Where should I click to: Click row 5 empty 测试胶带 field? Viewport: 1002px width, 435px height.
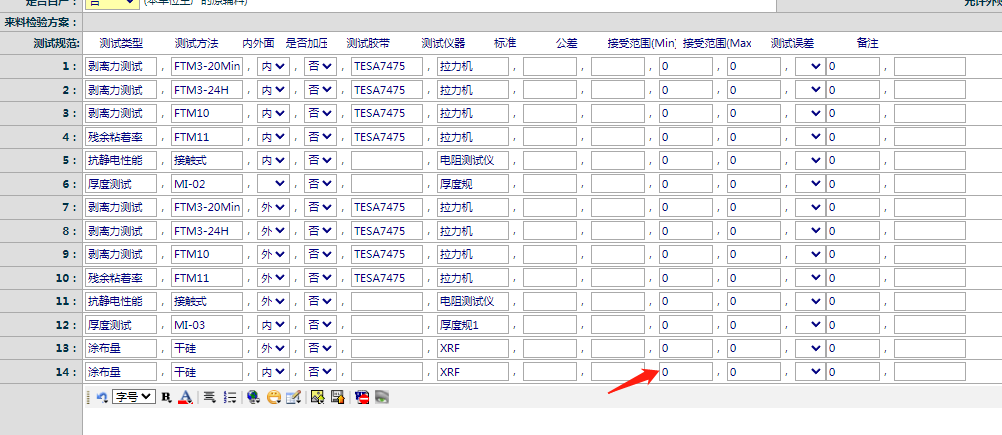click(x=387, y=160)
